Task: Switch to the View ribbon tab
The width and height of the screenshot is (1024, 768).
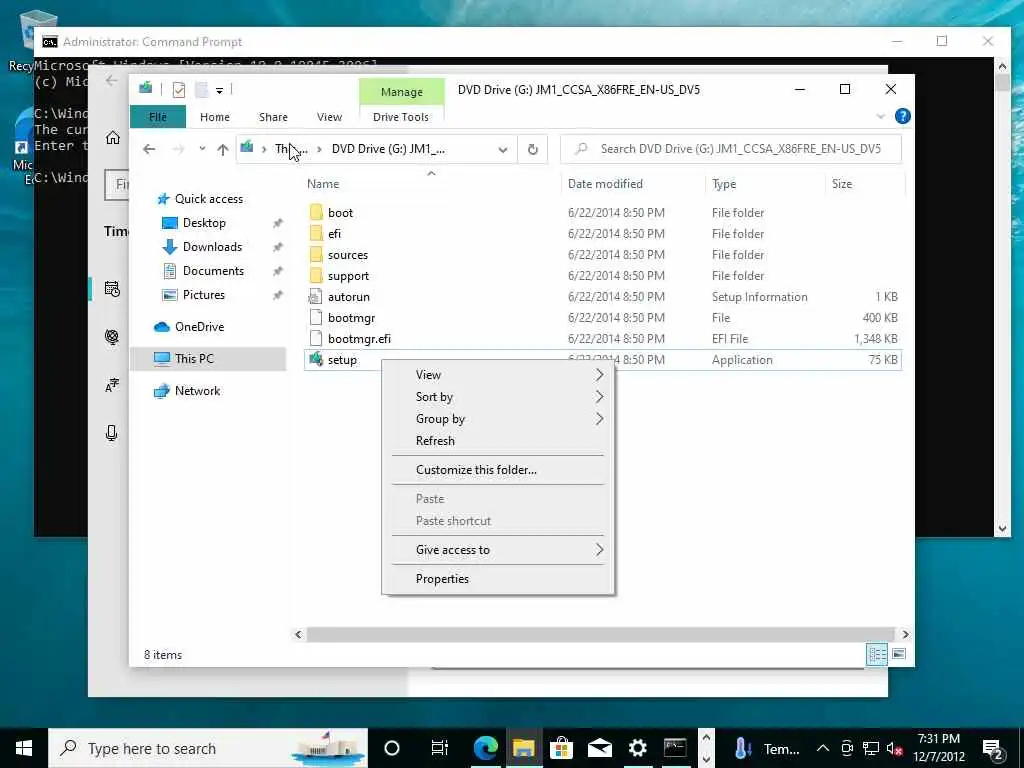Action: [329, 117]
